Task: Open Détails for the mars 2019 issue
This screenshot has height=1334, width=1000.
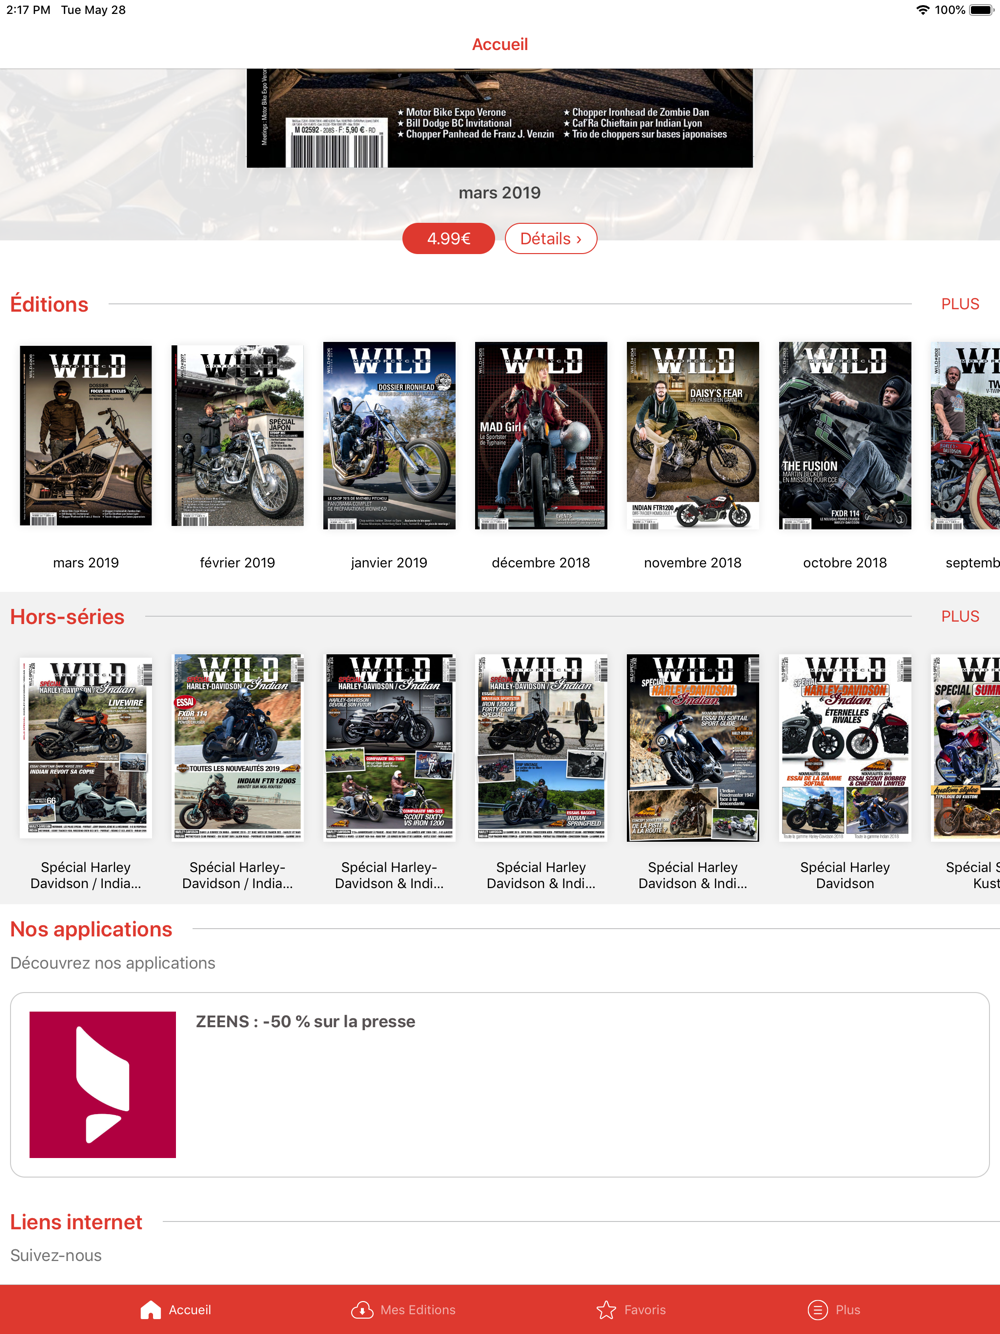Action: click(x=551, y=239)
